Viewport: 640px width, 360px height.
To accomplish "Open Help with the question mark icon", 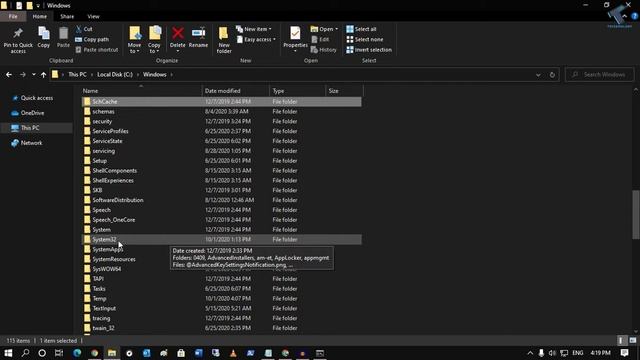I will tap(635, 16).
